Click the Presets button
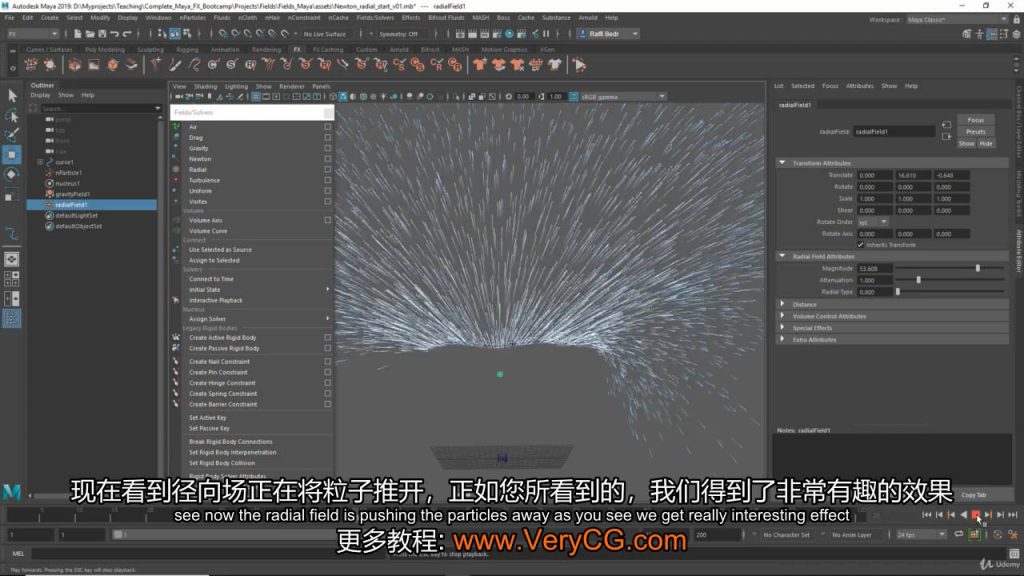 point(976,132)
